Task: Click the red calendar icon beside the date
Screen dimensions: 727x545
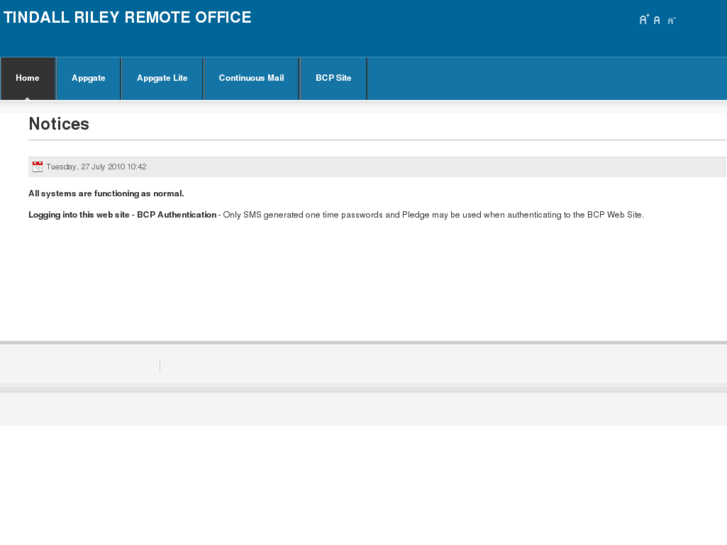Action: tap(38, 167)
